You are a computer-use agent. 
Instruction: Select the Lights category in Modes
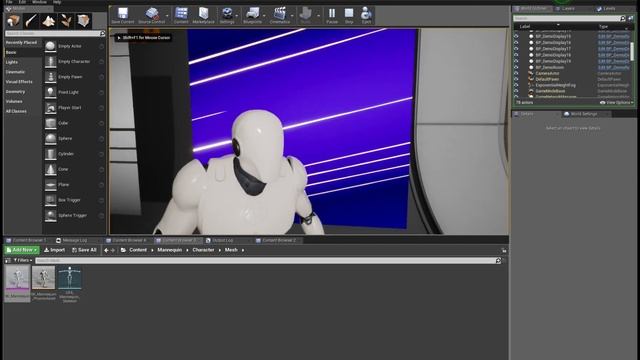(12, 62)
